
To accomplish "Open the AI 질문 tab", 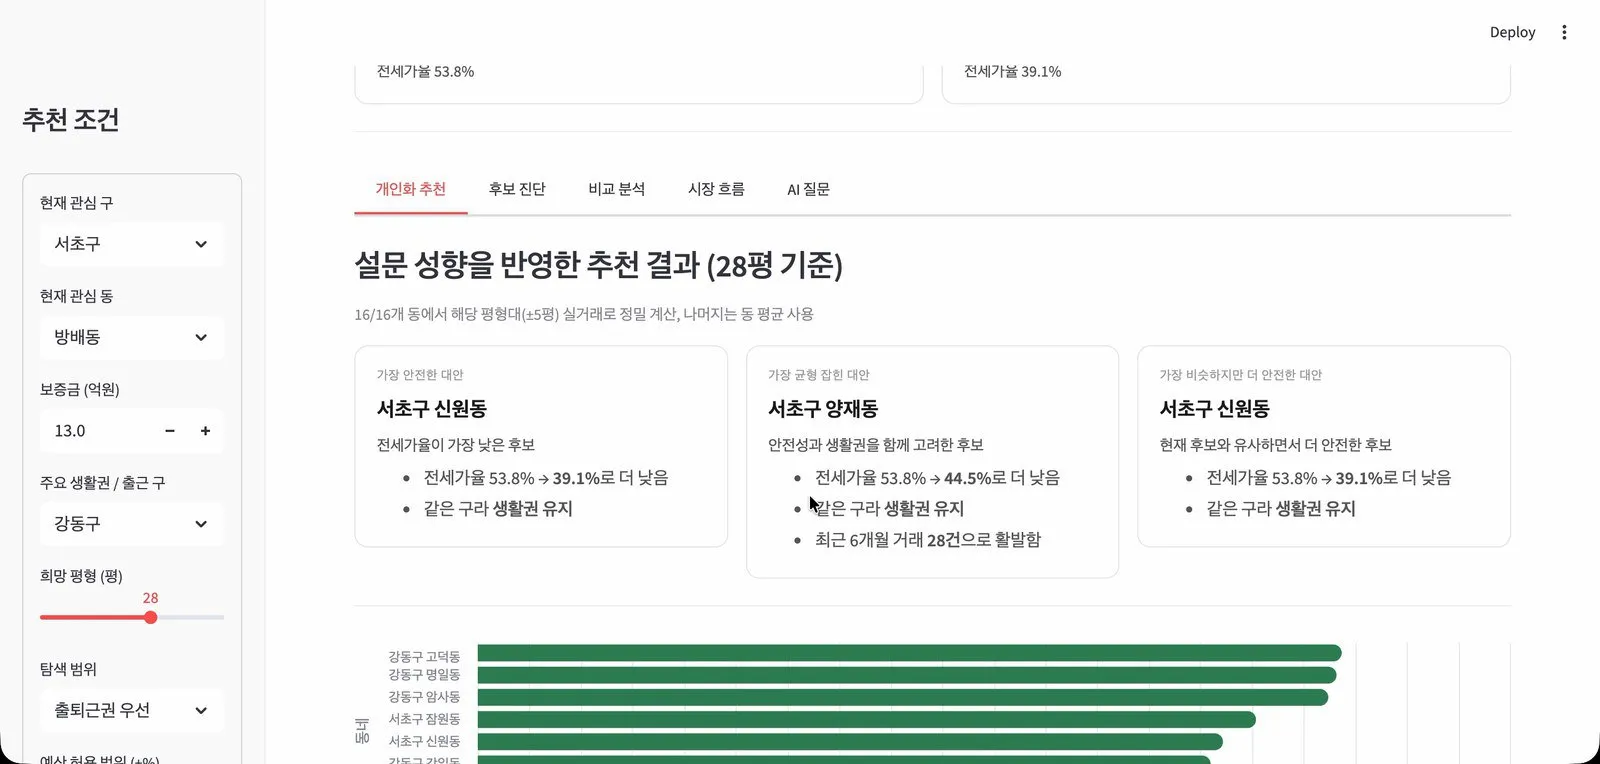I will (808, 189).
